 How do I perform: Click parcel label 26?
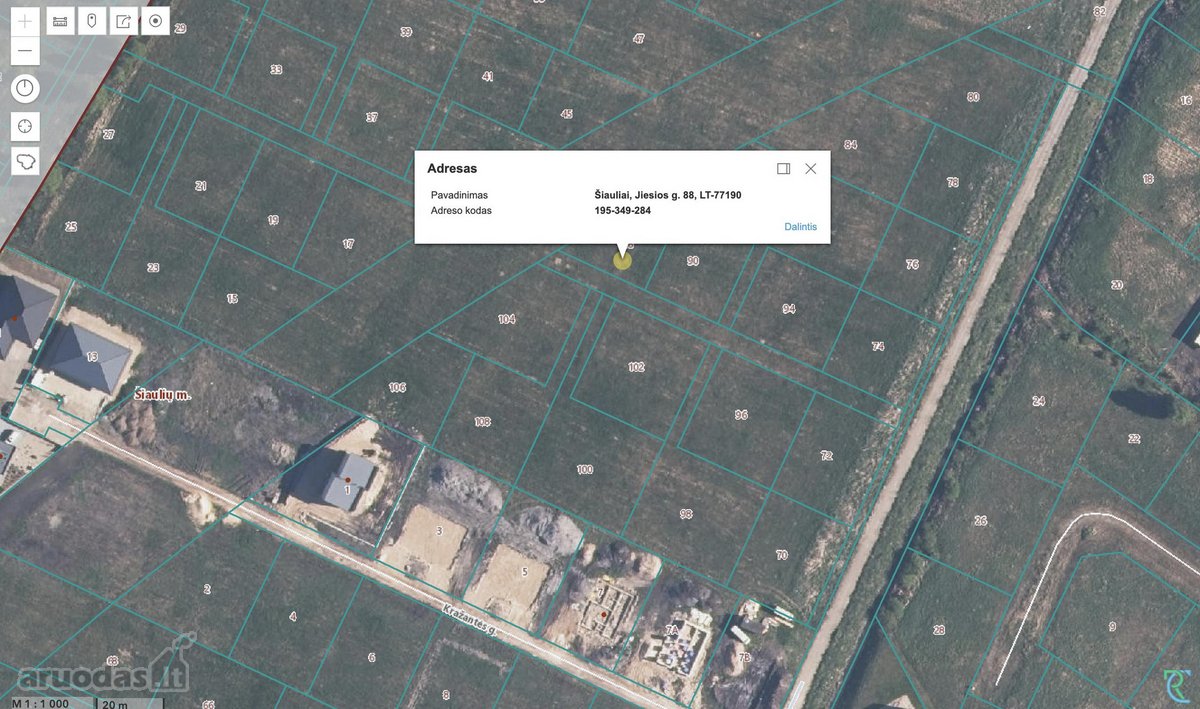981,521
